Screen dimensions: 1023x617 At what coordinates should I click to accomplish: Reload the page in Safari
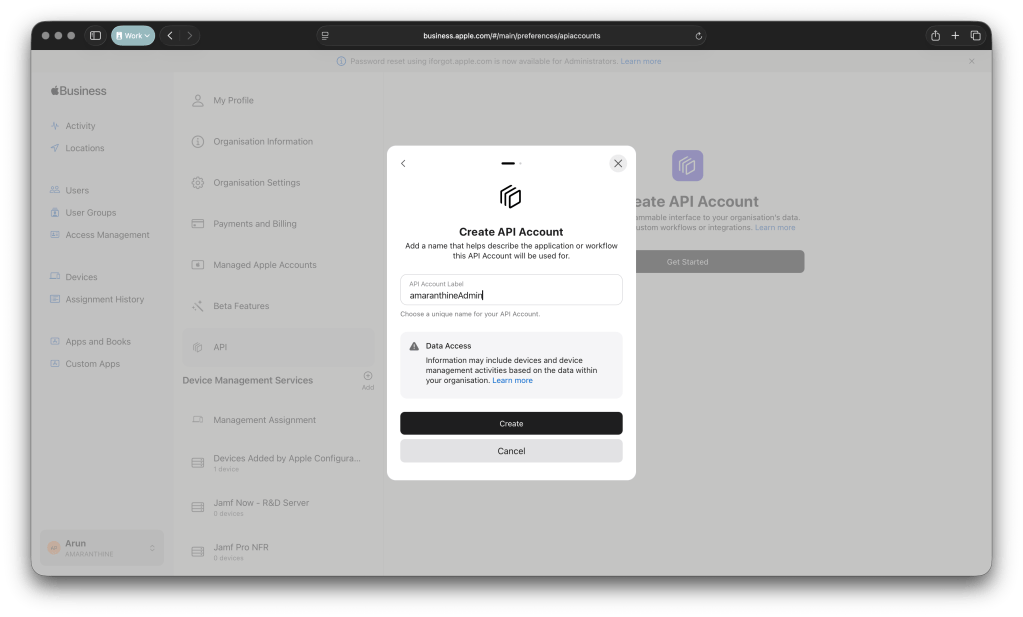coord(699,36)
